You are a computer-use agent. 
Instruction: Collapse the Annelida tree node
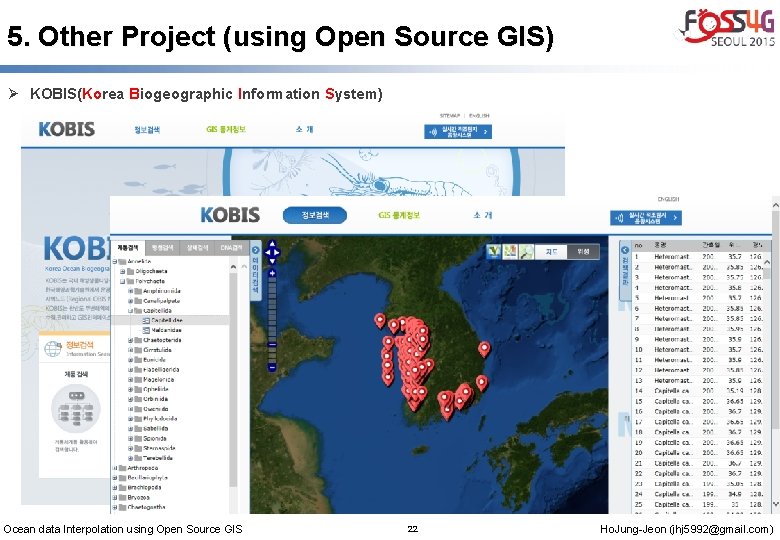coord(115,261)
